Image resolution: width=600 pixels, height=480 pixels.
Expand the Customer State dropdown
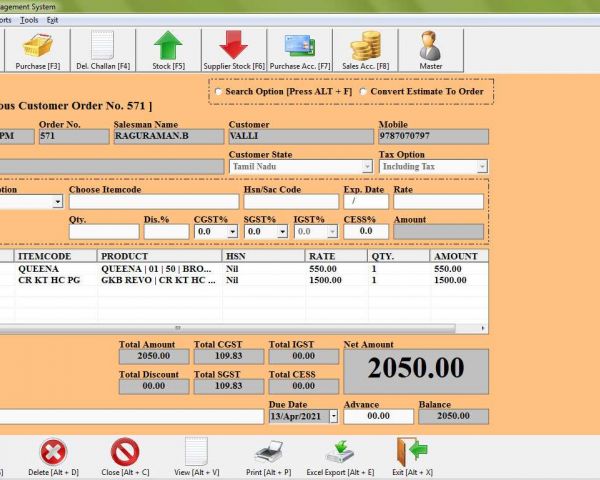pos(367,167)
